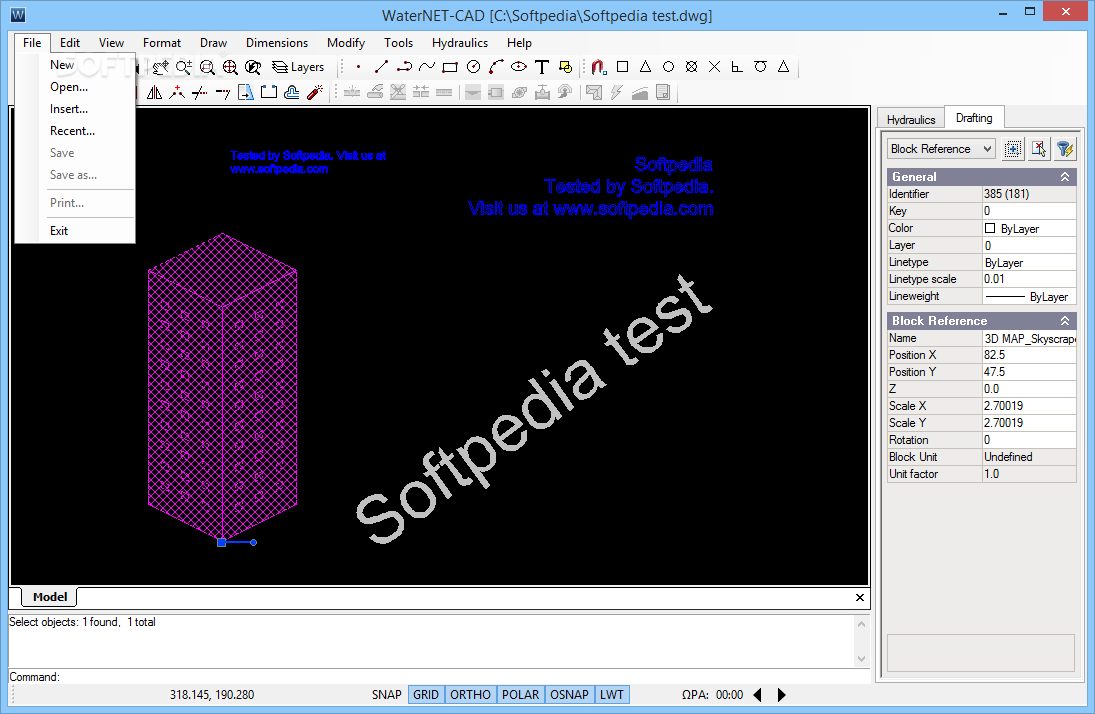Open the Dimensions menu
1095x714 pixels.
[277, 43]
